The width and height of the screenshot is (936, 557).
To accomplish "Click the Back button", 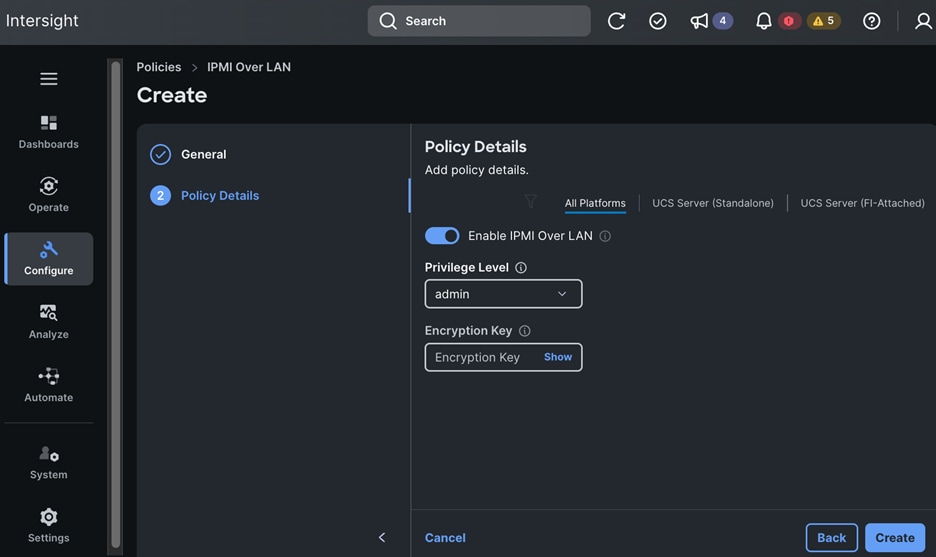I will click(x=832, y=537).
